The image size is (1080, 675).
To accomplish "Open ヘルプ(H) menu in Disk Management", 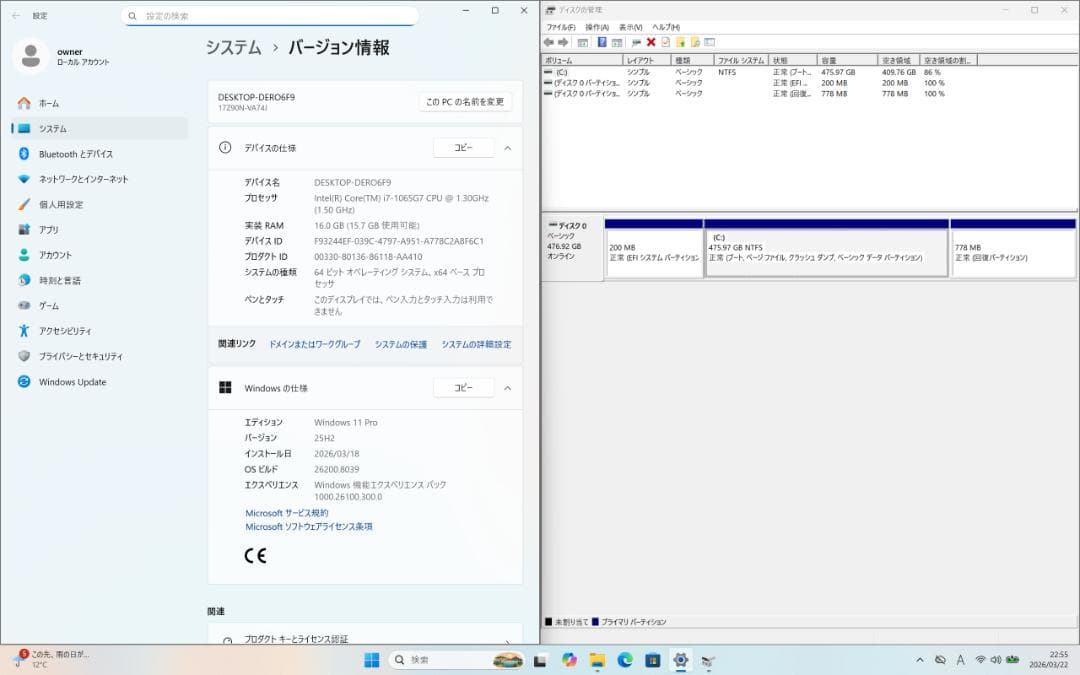I will click(666, 27).
